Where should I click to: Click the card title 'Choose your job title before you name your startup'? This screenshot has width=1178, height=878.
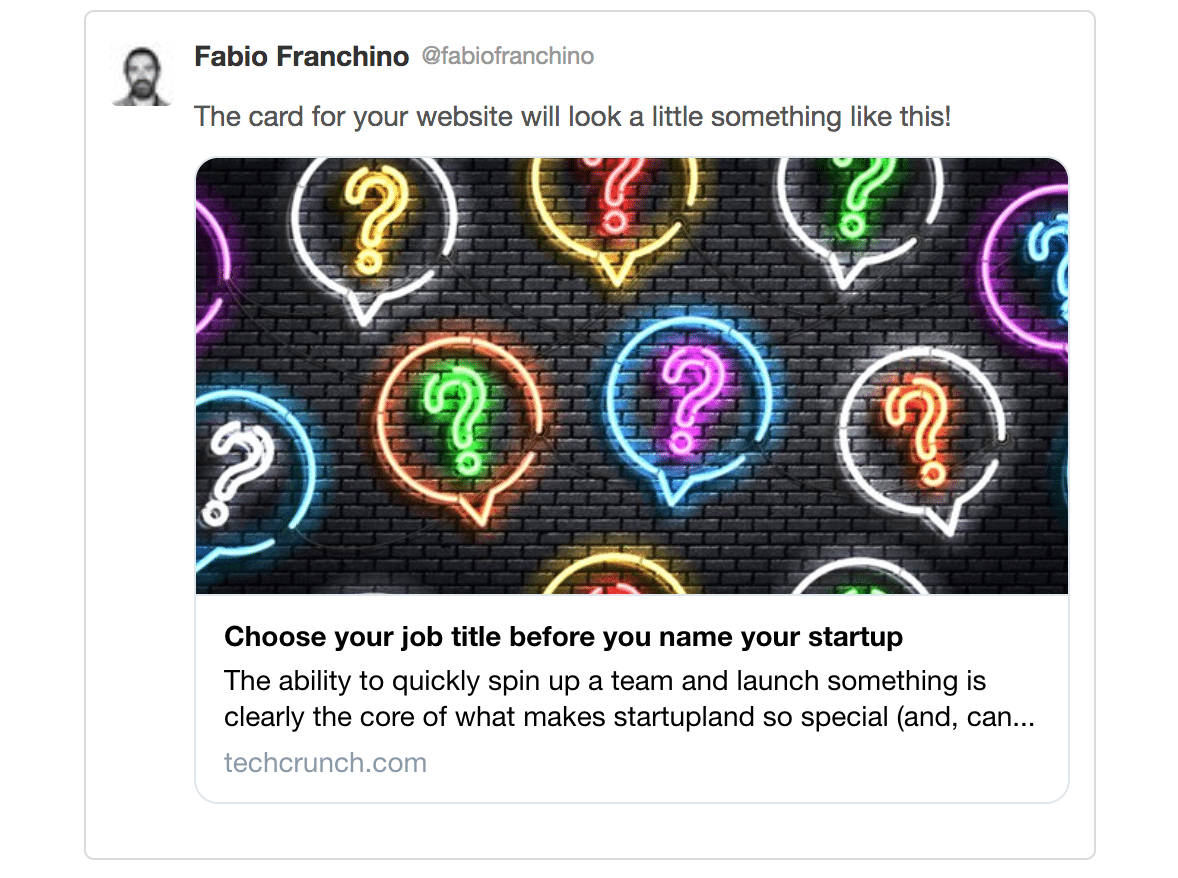pyautogui.click(x=563, y=636)
